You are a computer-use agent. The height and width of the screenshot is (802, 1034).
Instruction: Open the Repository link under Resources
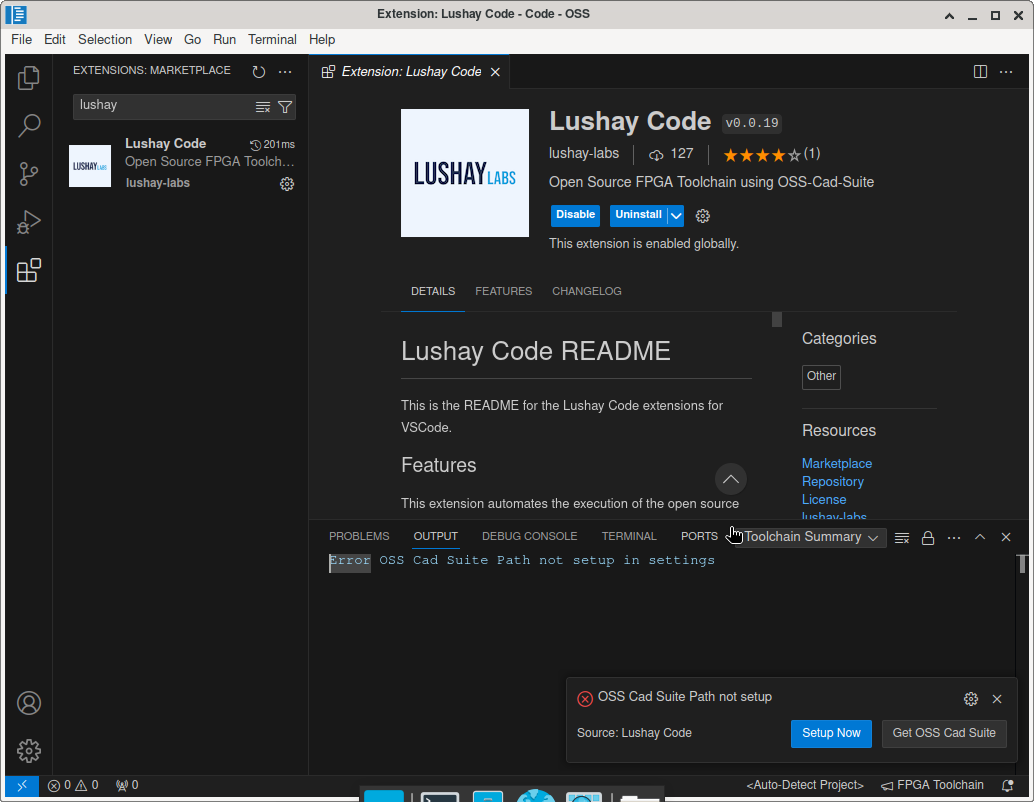pyautogui.click(x=832, y=481)
